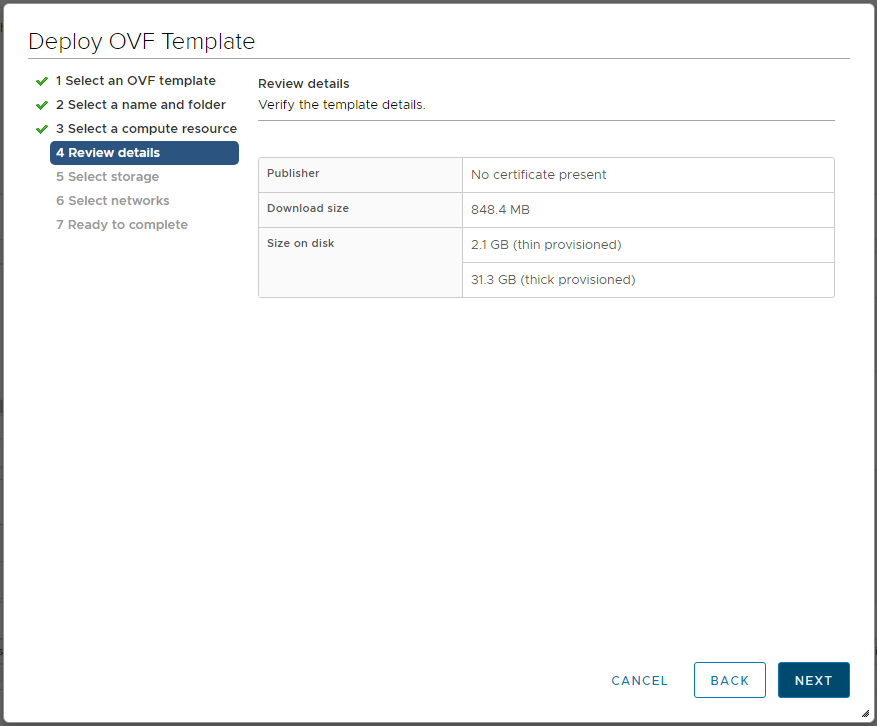Click the Size on disk label
Viewport: 877px width, 726px height.
[300, 244]
